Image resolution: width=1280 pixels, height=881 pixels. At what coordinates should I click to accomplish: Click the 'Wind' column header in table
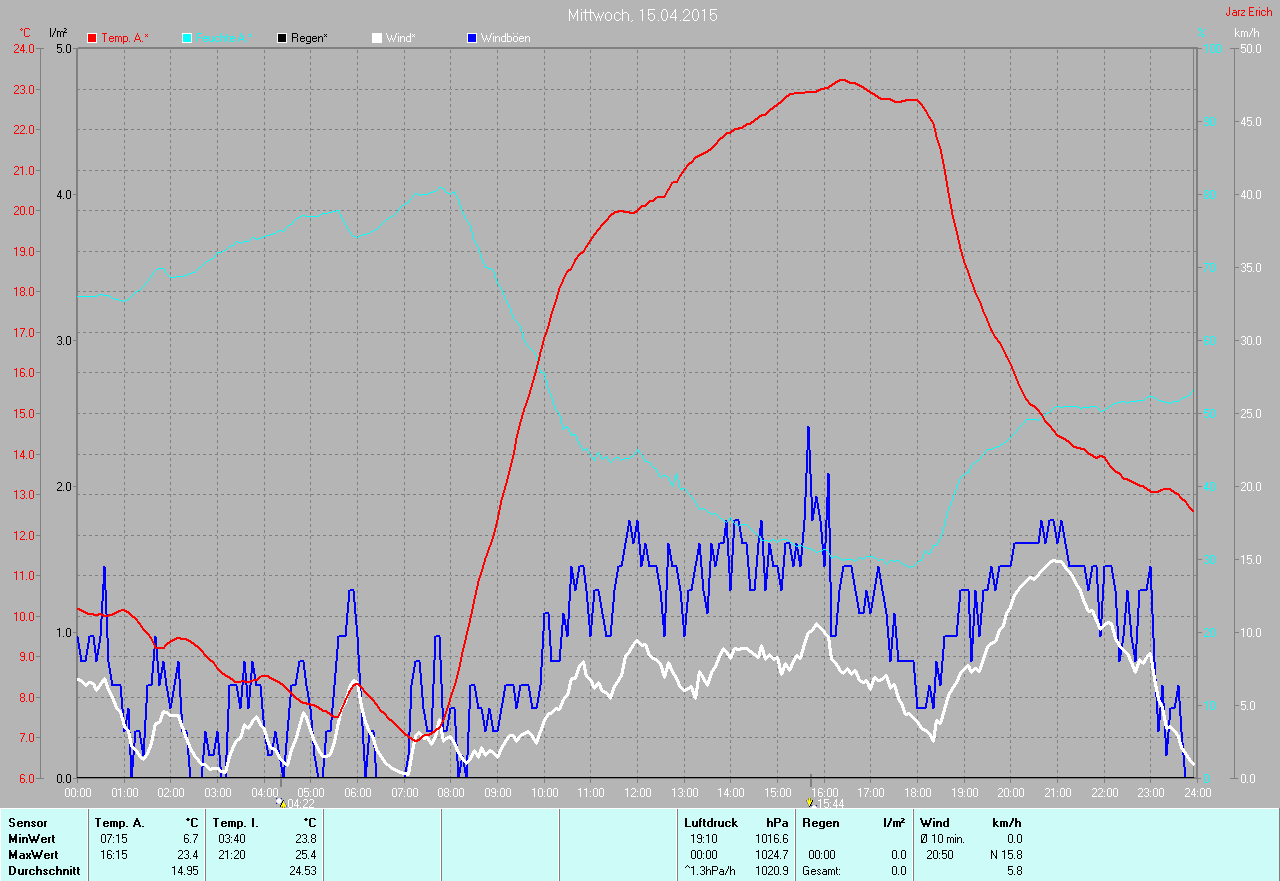(x=935, y=823)
